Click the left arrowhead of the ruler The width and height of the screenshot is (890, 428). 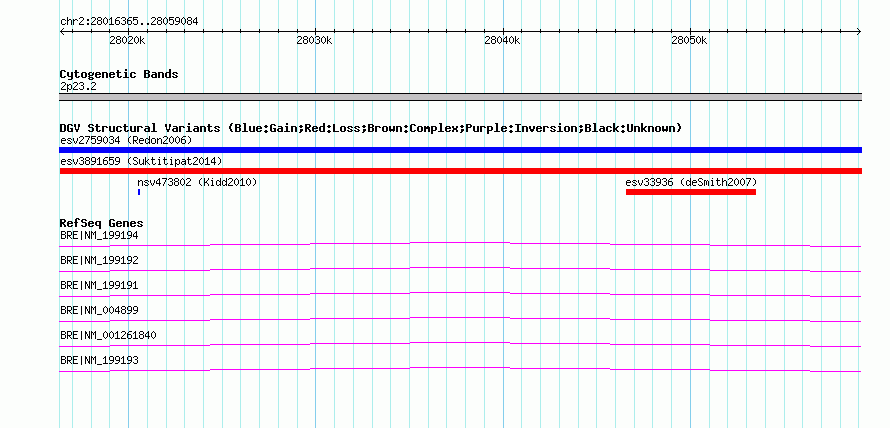(62, 31)
